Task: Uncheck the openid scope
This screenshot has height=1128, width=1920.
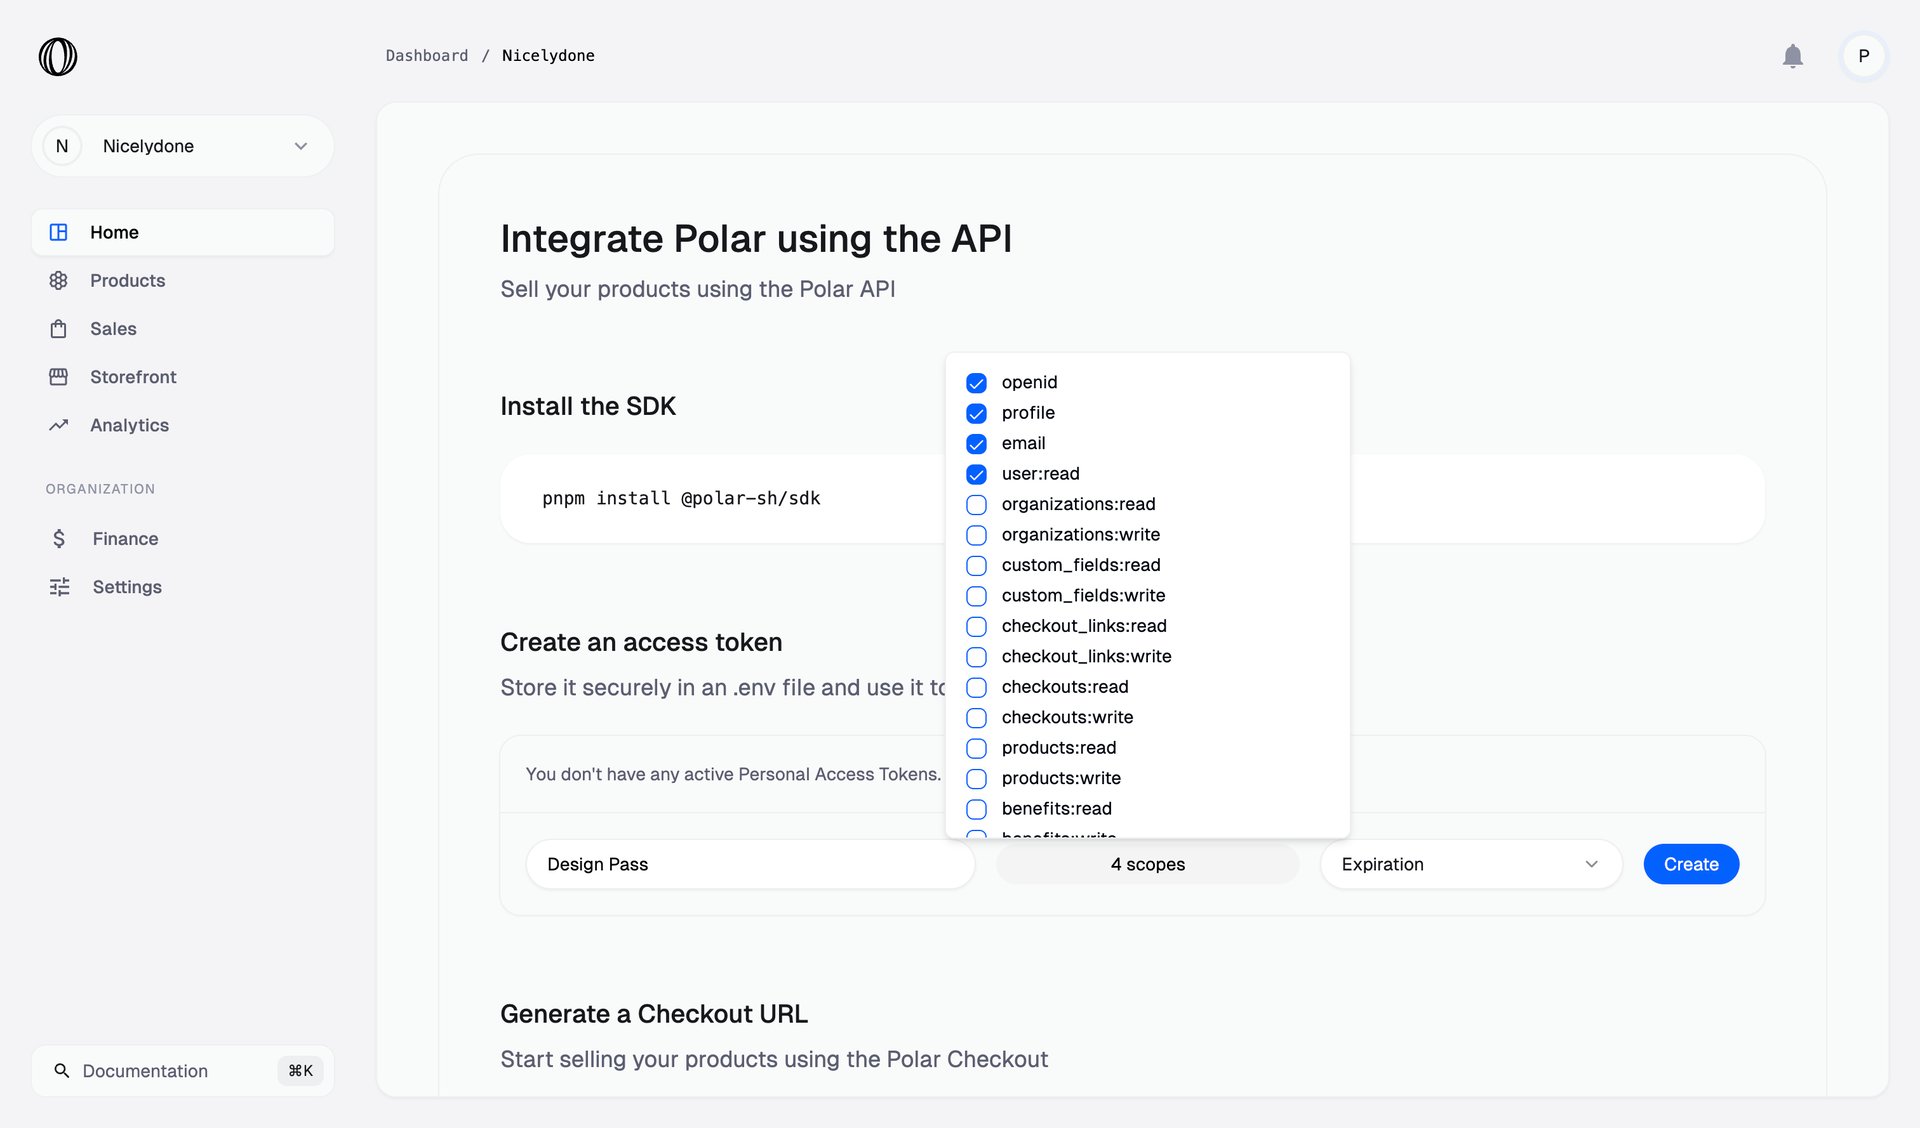Action: pyautogui.click(x=976, y=382)
